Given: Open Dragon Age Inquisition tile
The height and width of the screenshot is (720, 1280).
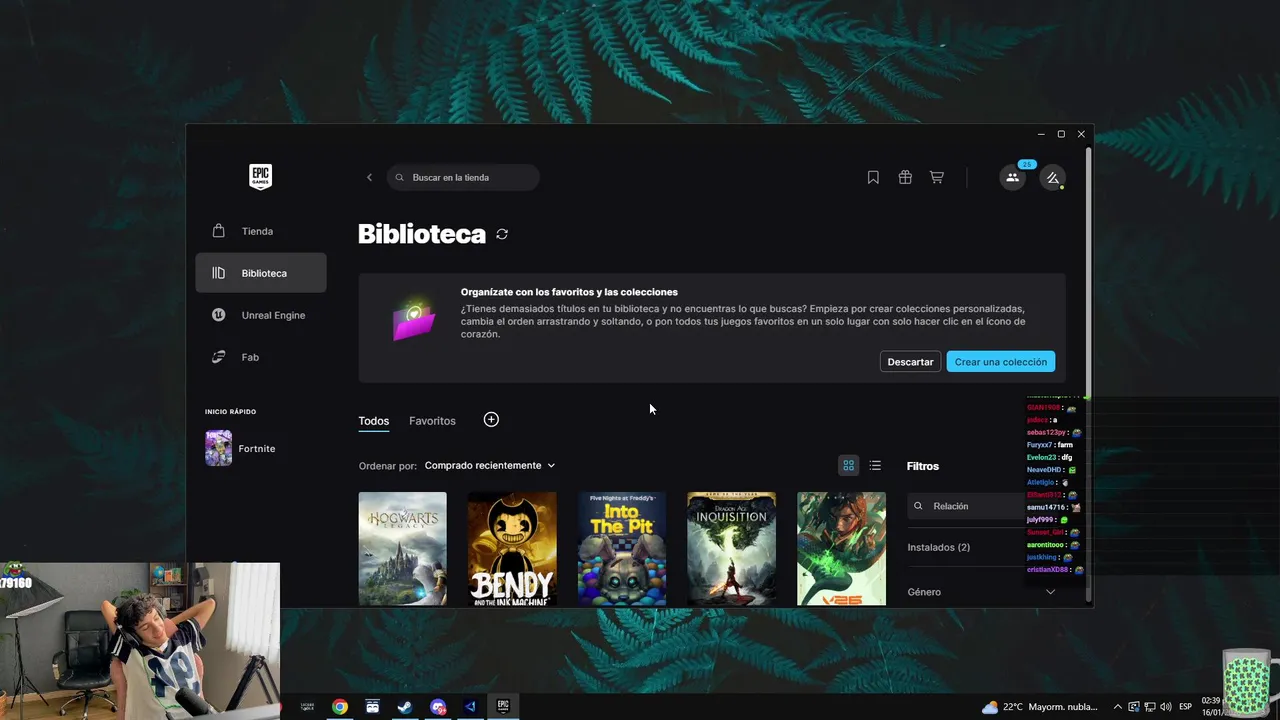Looking at the screenshot, I should 731,548.
